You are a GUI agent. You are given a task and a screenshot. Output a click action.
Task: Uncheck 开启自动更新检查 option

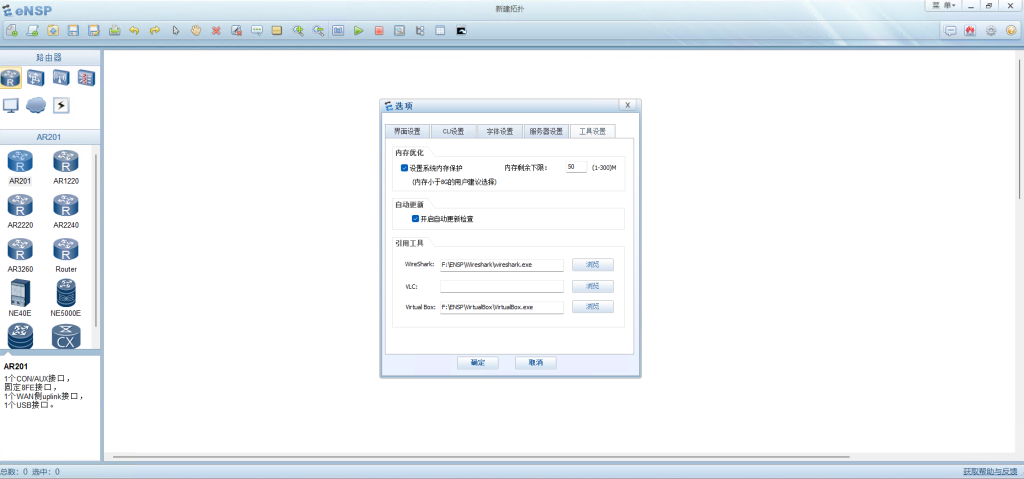tap(415, 218)
